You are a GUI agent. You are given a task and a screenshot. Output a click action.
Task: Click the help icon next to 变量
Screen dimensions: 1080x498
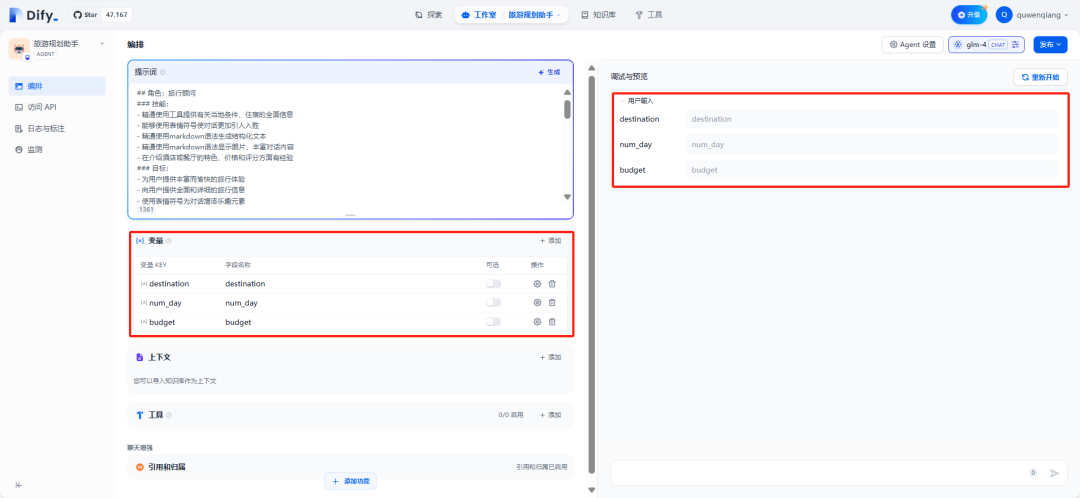(x=169, y=241)
